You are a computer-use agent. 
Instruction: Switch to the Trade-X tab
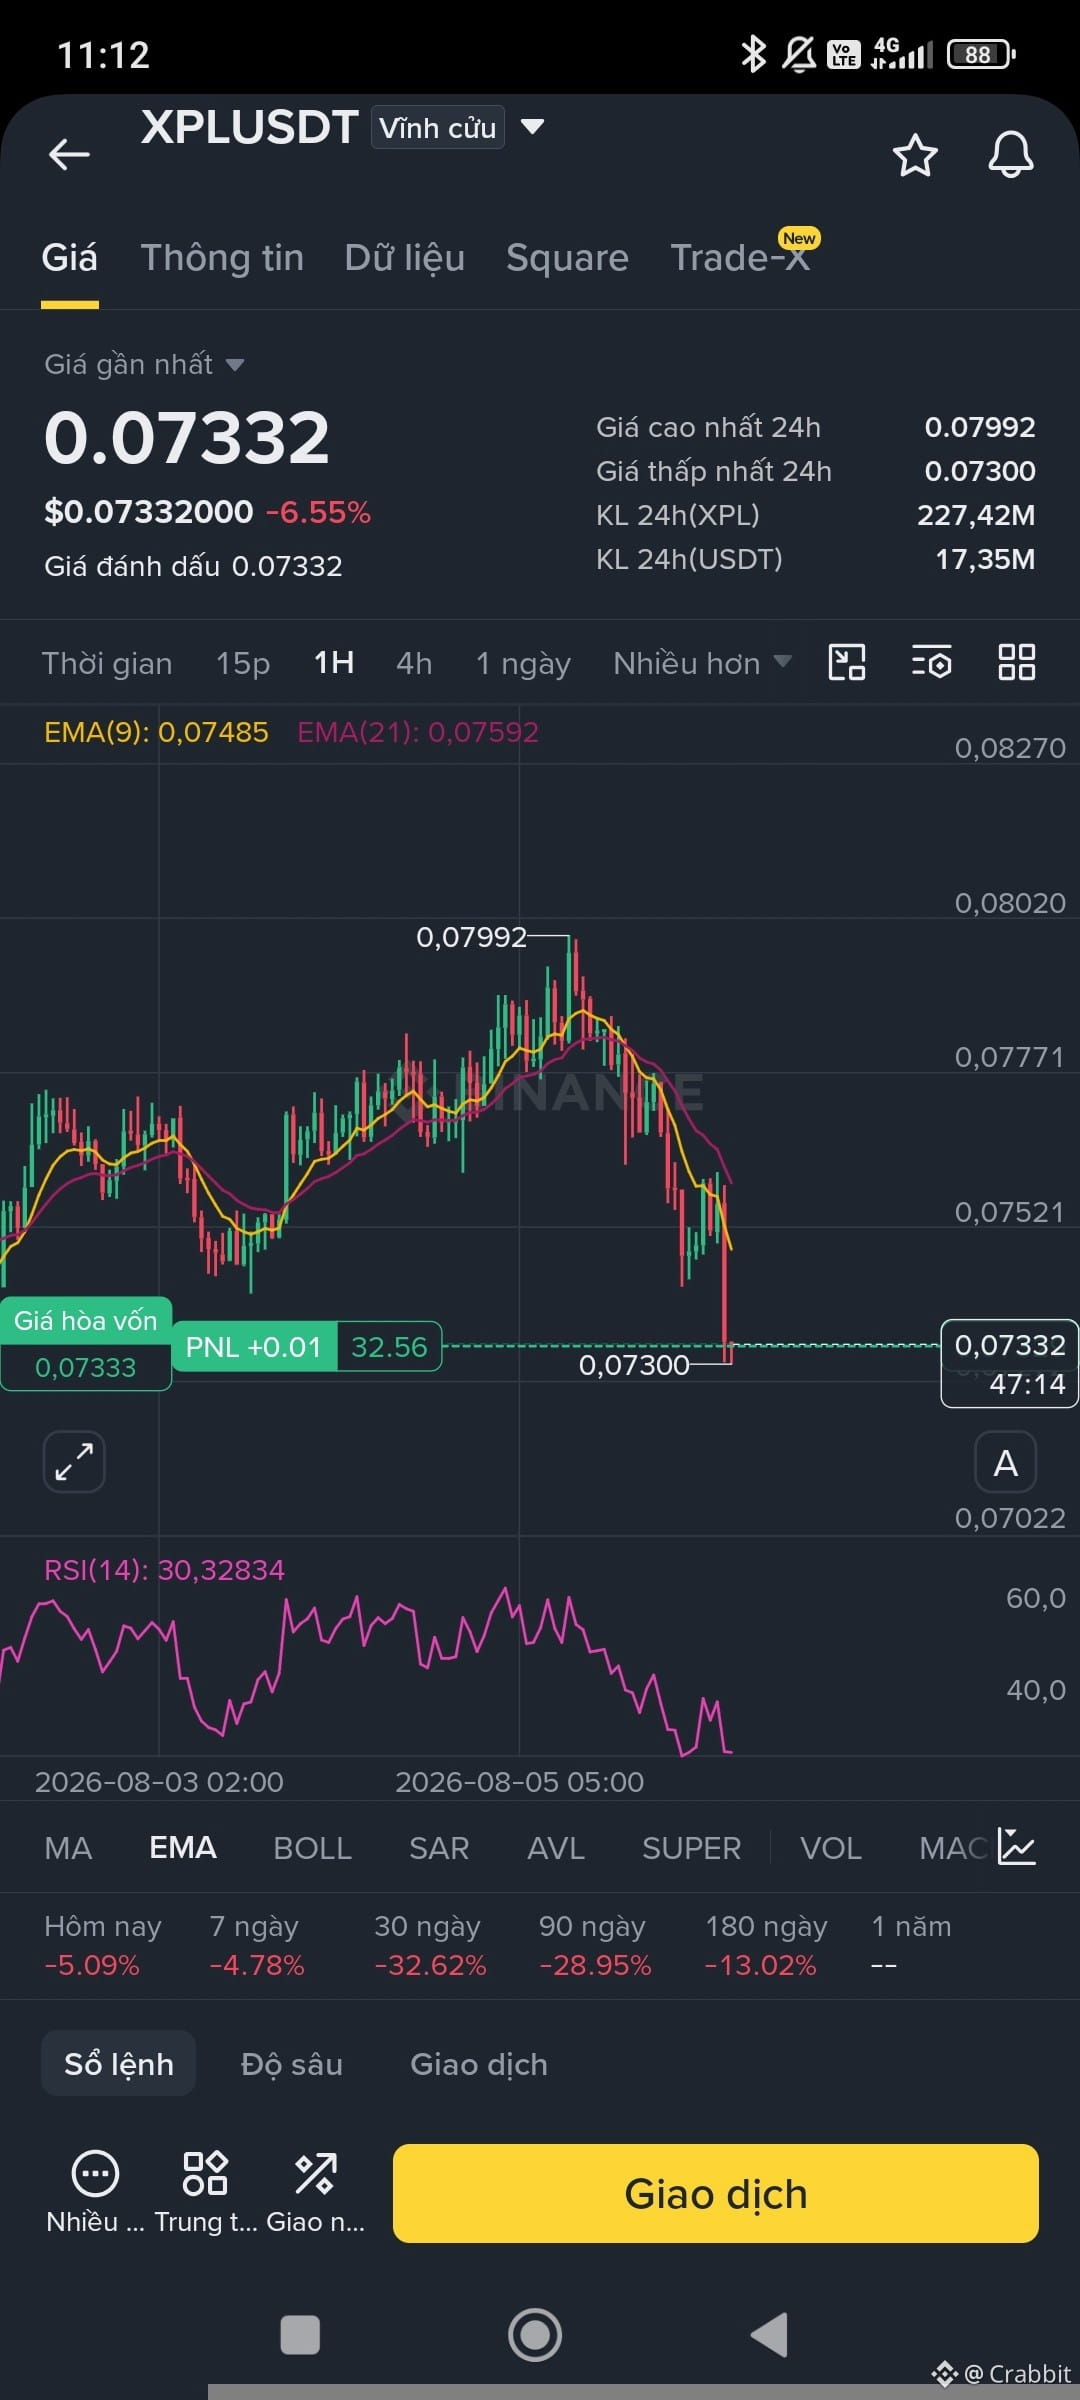coord(740,258)
